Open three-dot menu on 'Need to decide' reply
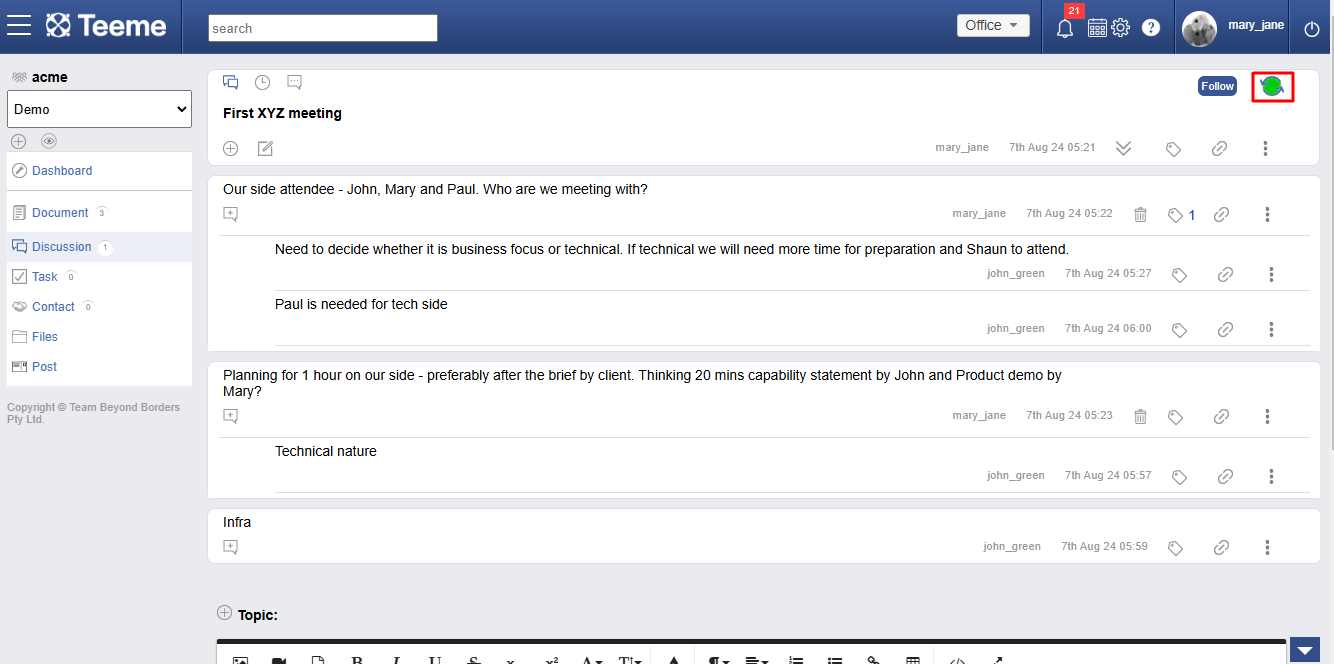The image size is (1334, 664). 1271,274
